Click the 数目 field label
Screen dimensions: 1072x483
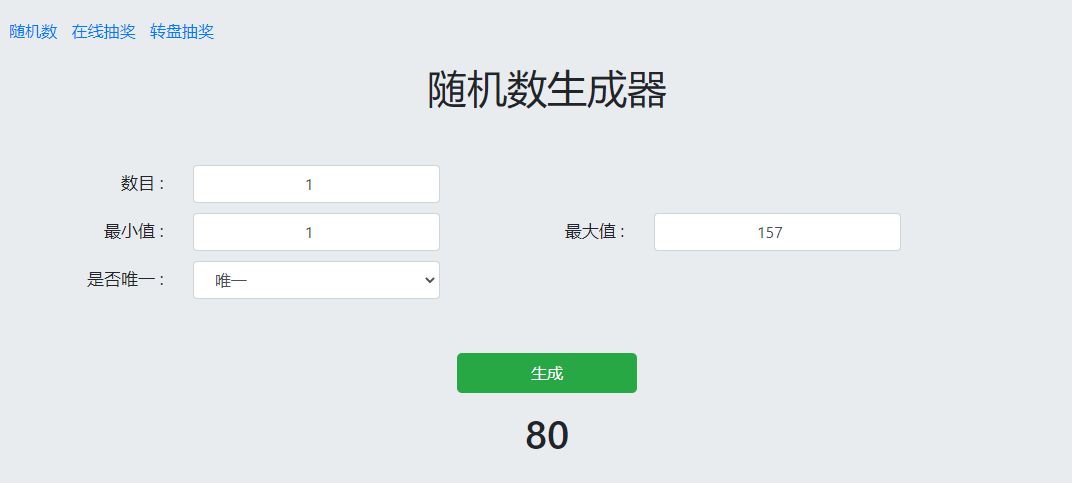click(142, 184)
